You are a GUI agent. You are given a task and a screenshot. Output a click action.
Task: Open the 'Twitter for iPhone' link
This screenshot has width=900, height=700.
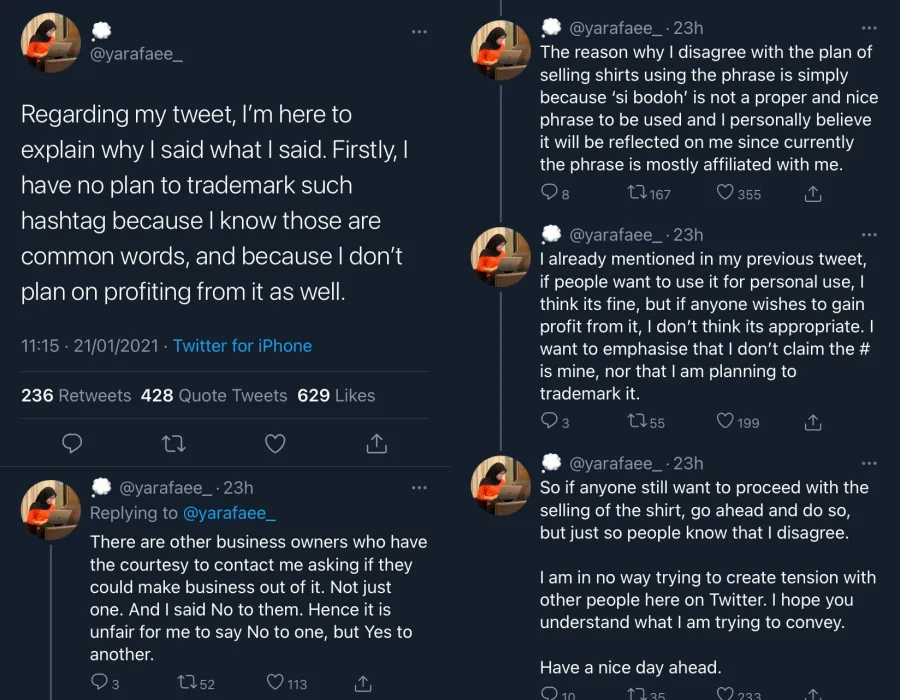(x=242, y=346)
